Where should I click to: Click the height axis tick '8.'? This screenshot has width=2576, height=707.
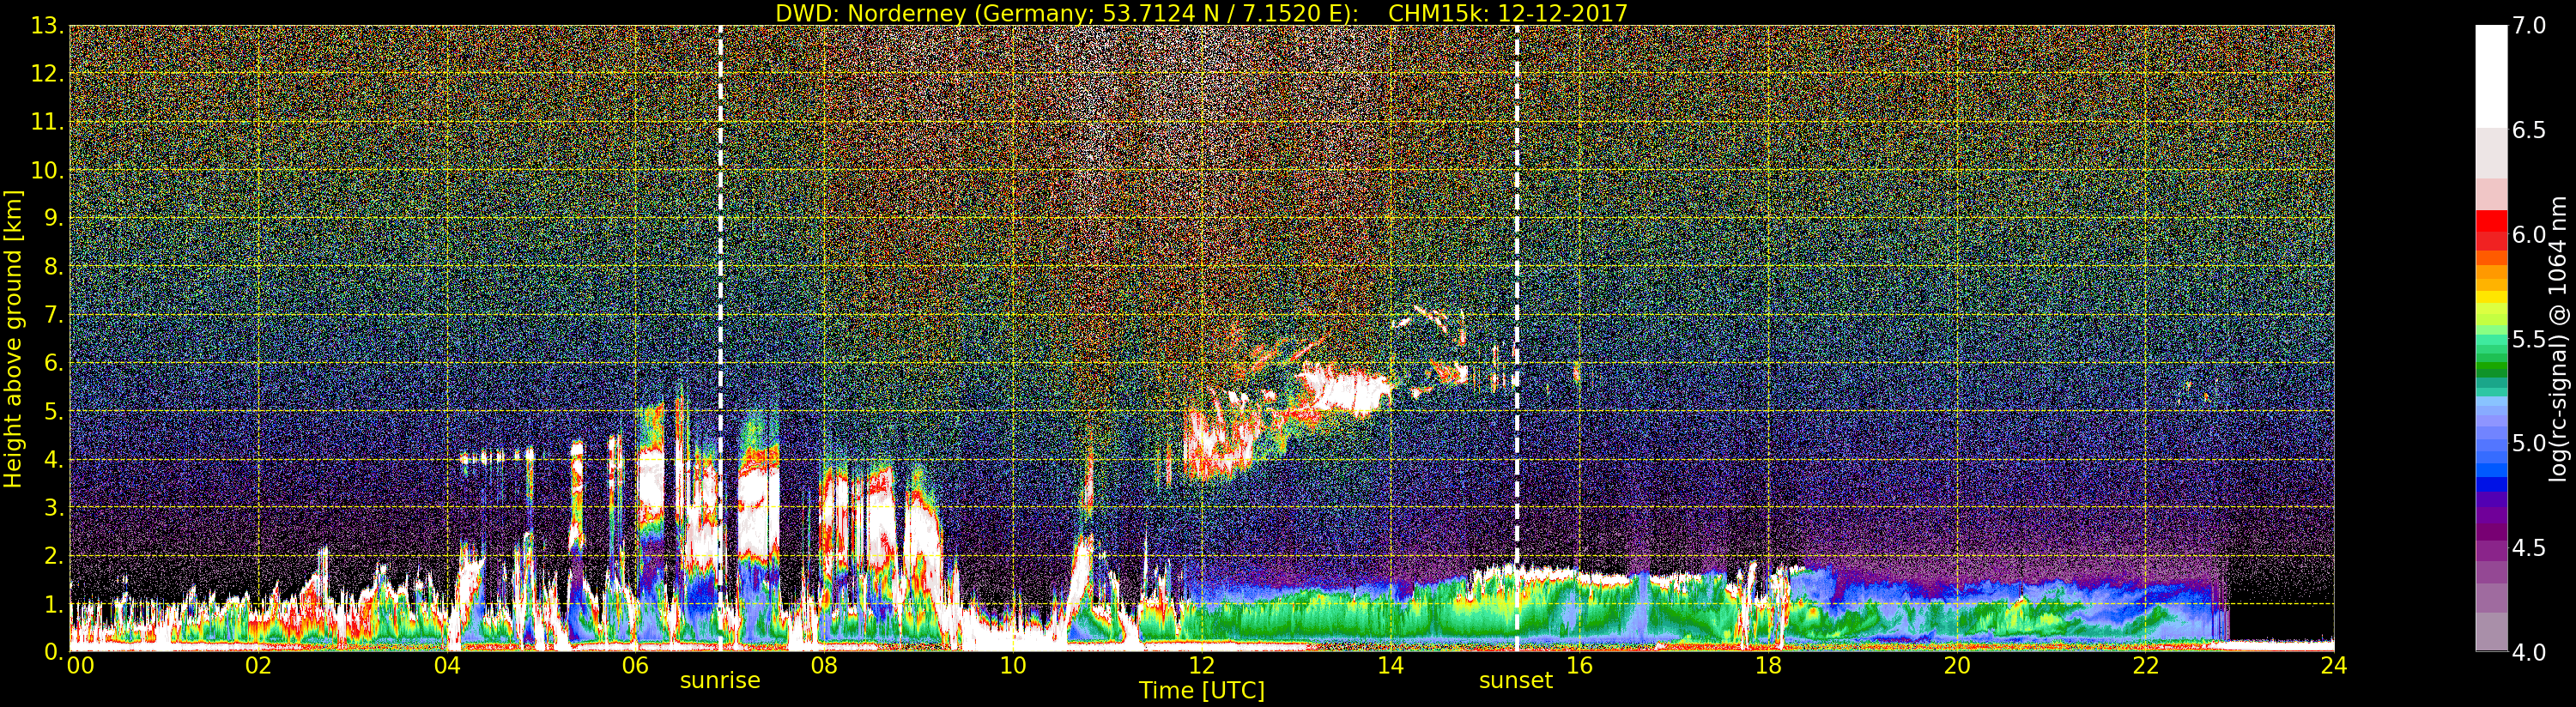(54, 267)
